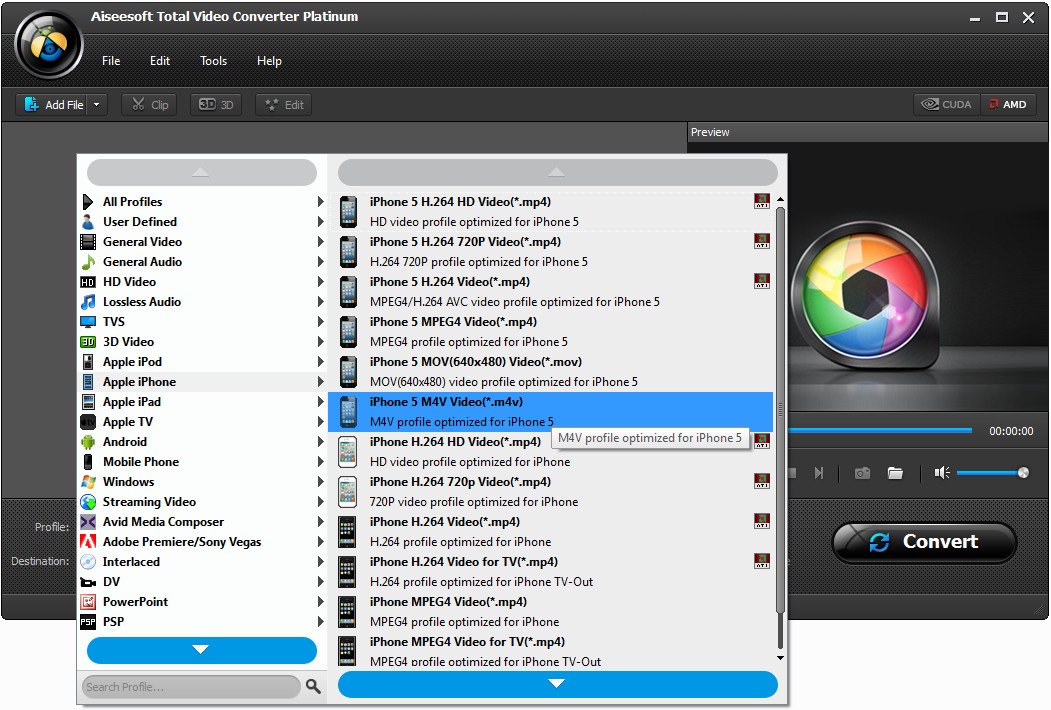Click ATI badge on iPhone 5 H.264 HD row
This screenshot has width=1051, height=710.
coord(762,201)
